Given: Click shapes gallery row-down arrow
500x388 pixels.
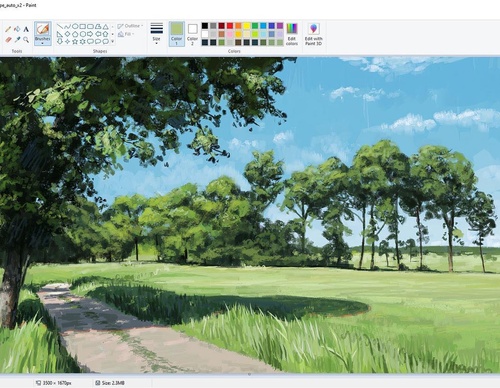Looking at the screenshot, I should pyautogui.click(x=112, y=34).
